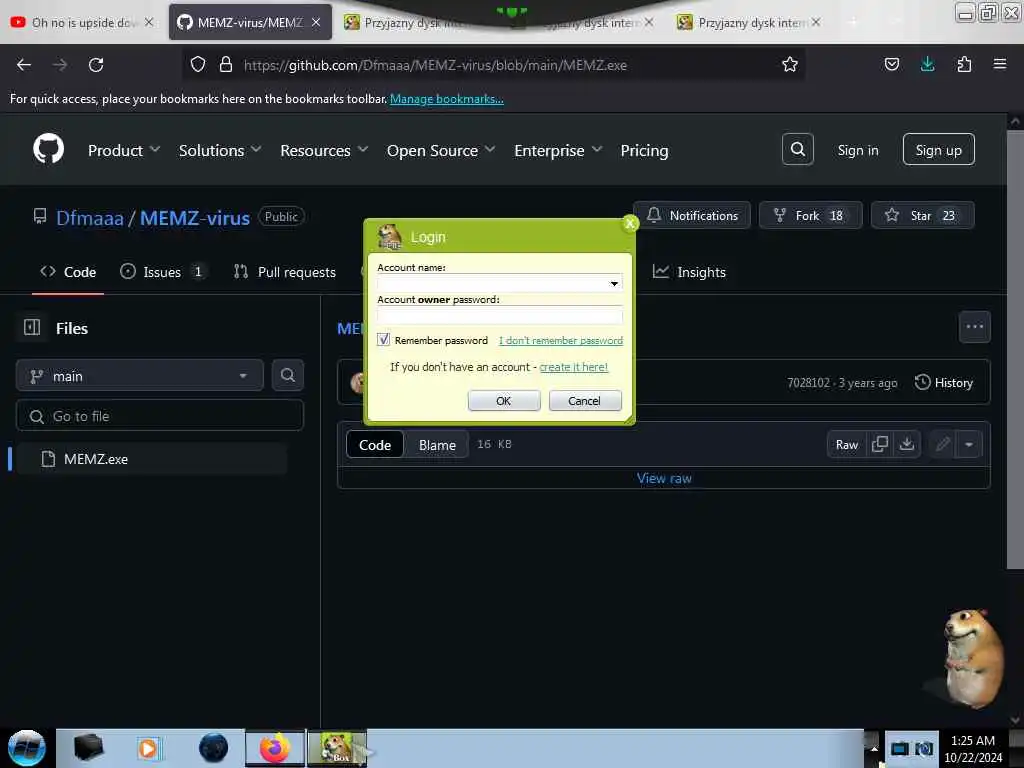Image resolution: width=1024 pixels, height=768 pixels.
Task: Switch to the YouTube 'Oh no is upside down' tab
Action: tap(82, 22)
